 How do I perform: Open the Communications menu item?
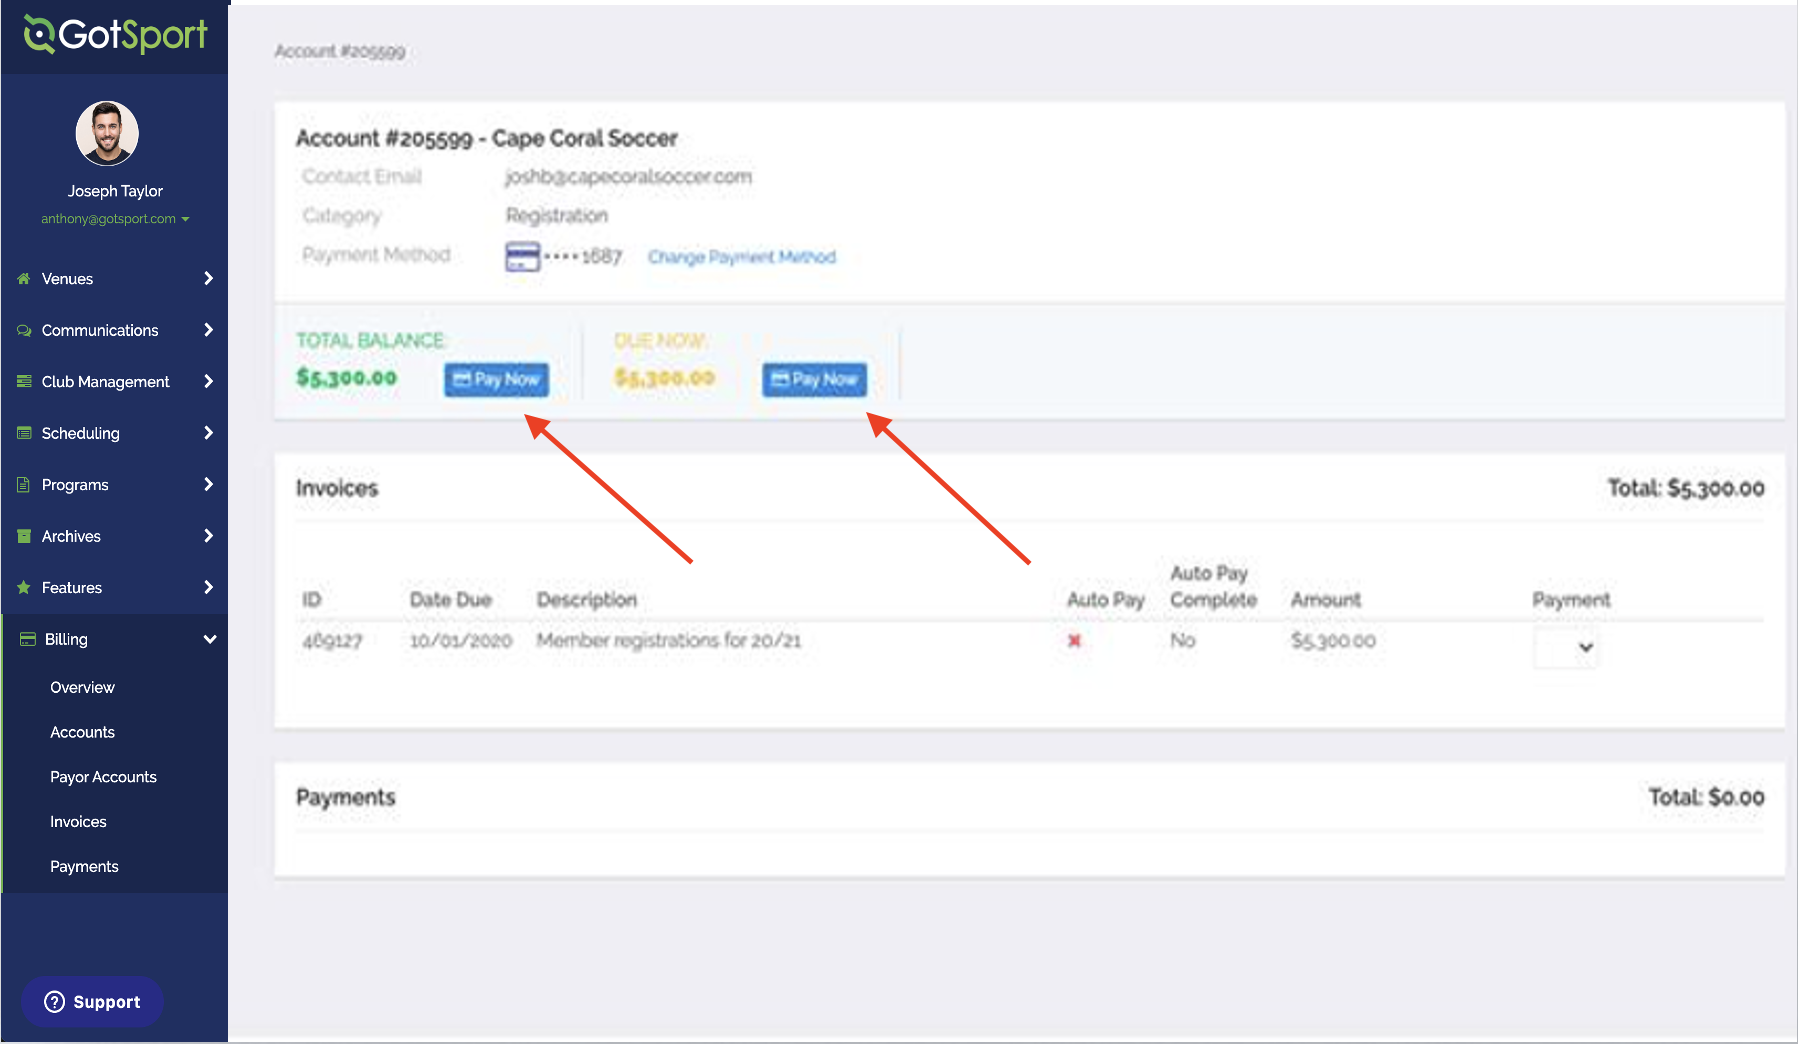[x=114, y=330]
